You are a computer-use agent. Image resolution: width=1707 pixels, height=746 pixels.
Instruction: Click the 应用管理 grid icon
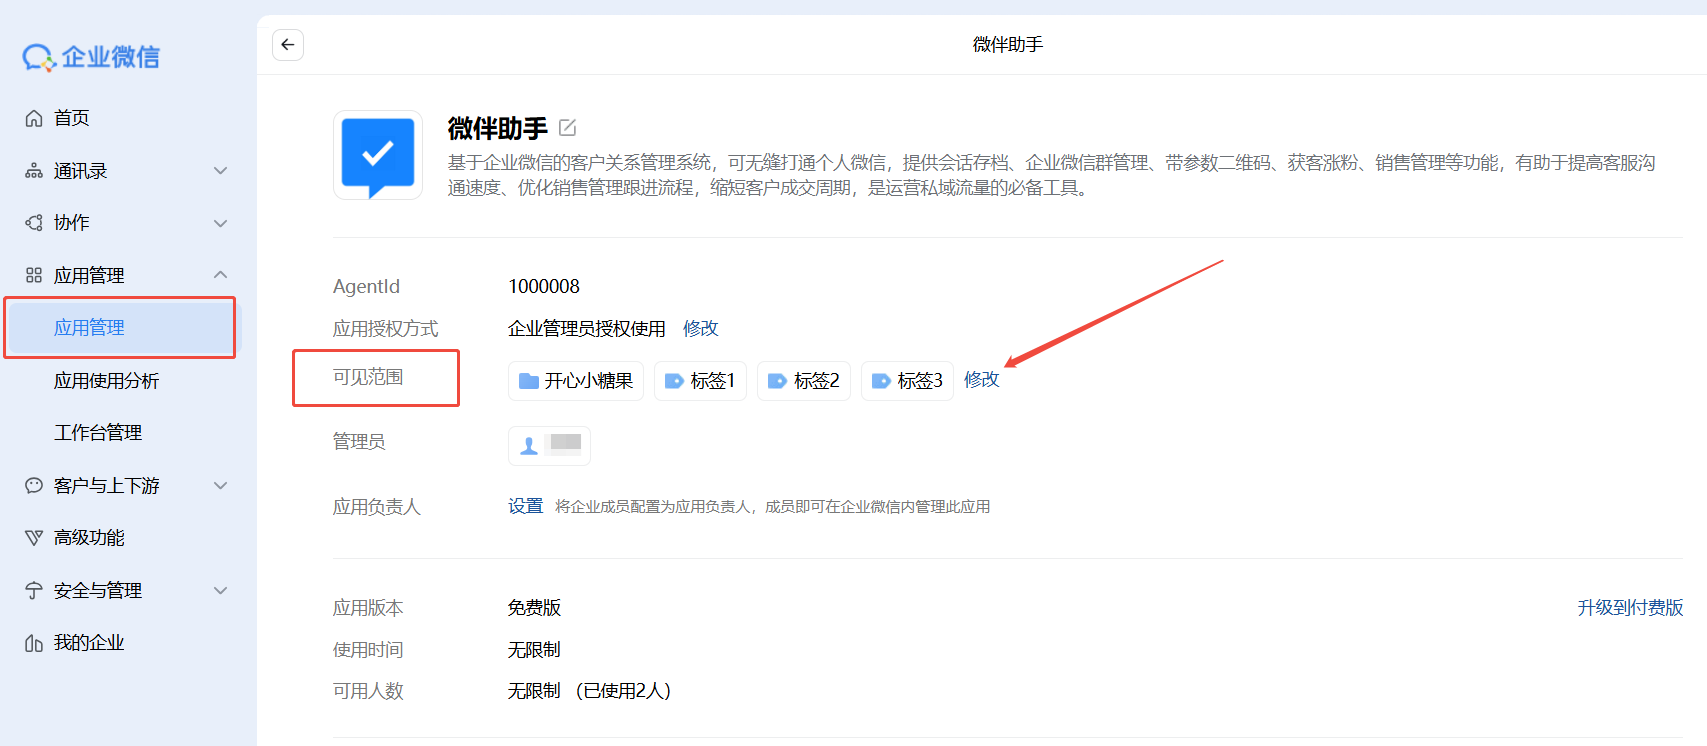pyautogui.click(x=34, y=275)
